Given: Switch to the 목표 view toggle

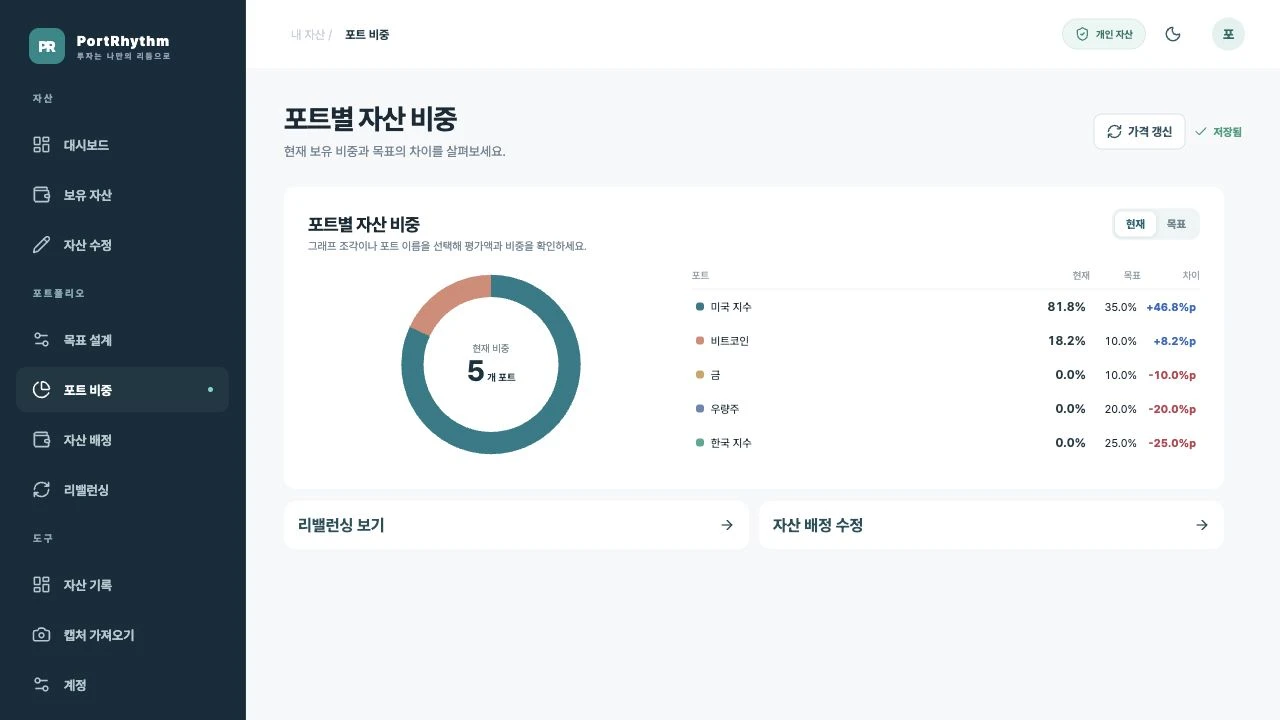Looking at the screenshot, I should point(1176,224).
